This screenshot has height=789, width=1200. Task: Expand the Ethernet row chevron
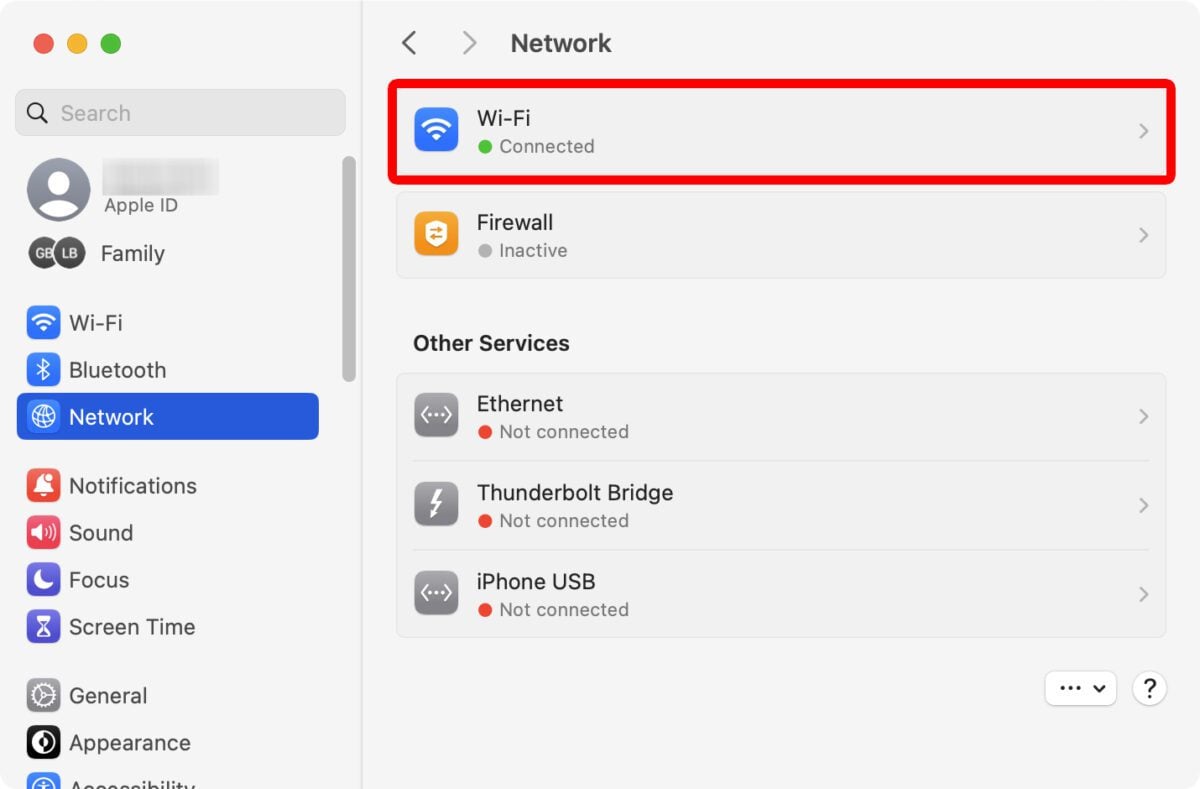pyautogui.click(x=1143, y=417)
